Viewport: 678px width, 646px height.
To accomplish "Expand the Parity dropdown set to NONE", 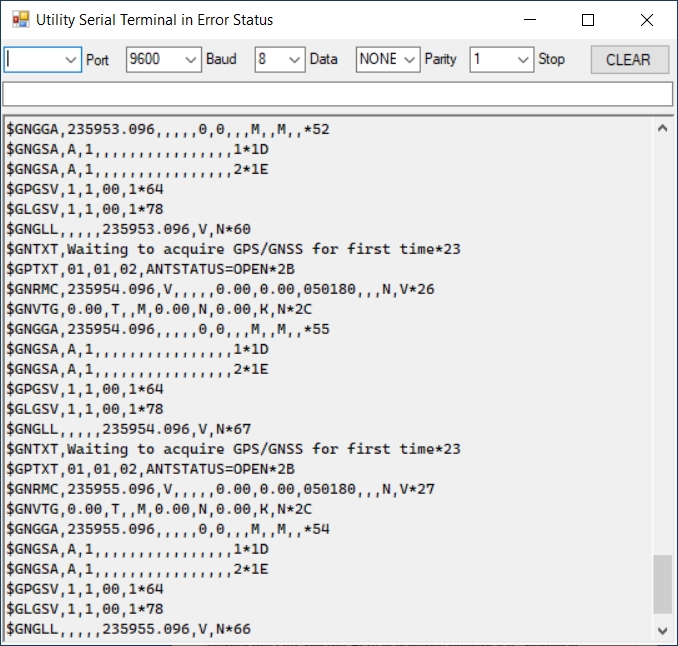I will 410,60.
